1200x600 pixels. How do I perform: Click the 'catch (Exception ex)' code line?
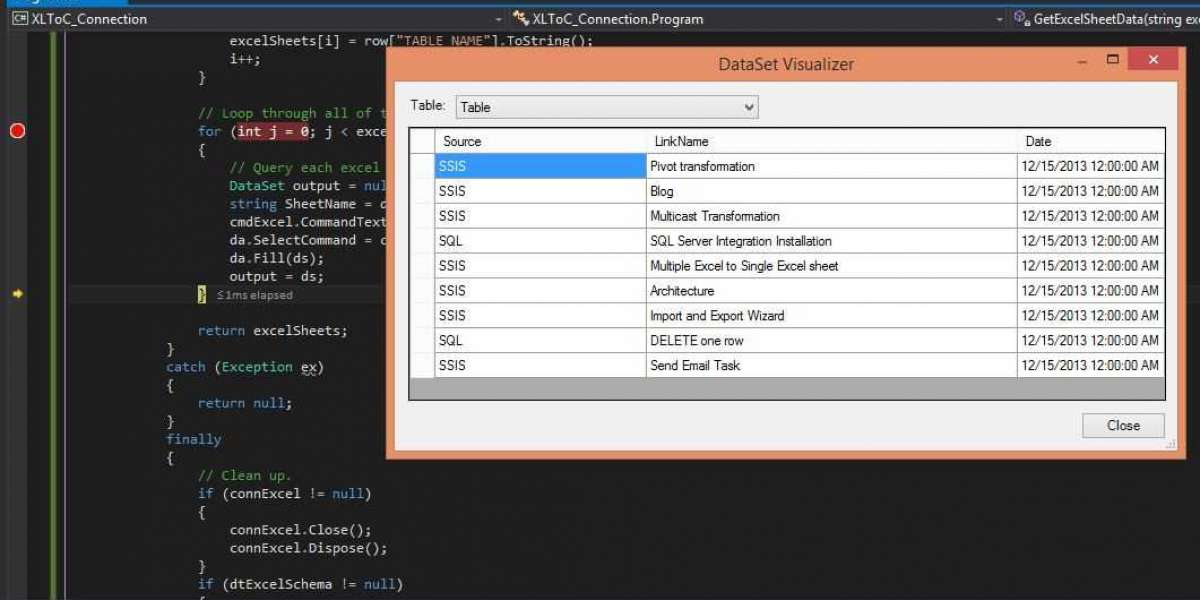tap(245, 367)
